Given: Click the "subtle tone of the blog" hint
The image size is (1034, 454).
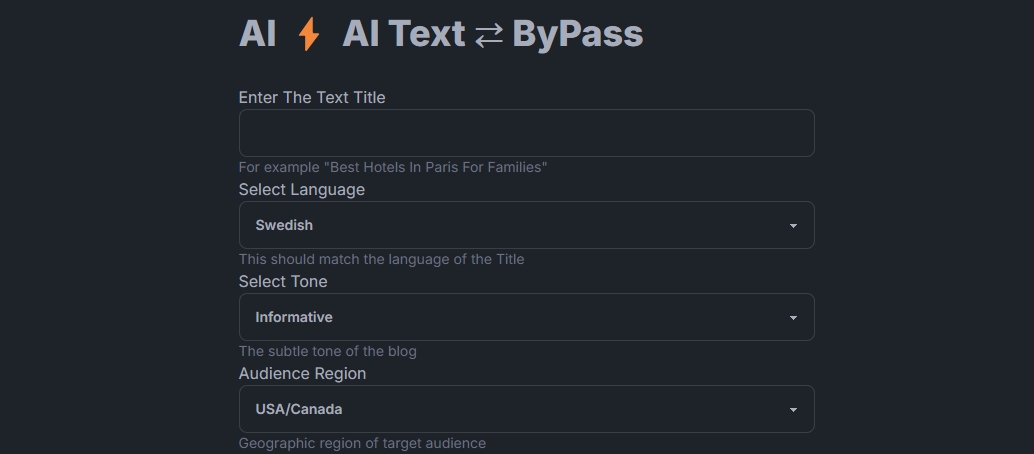Looking at the screenshot, I should 327,351.
